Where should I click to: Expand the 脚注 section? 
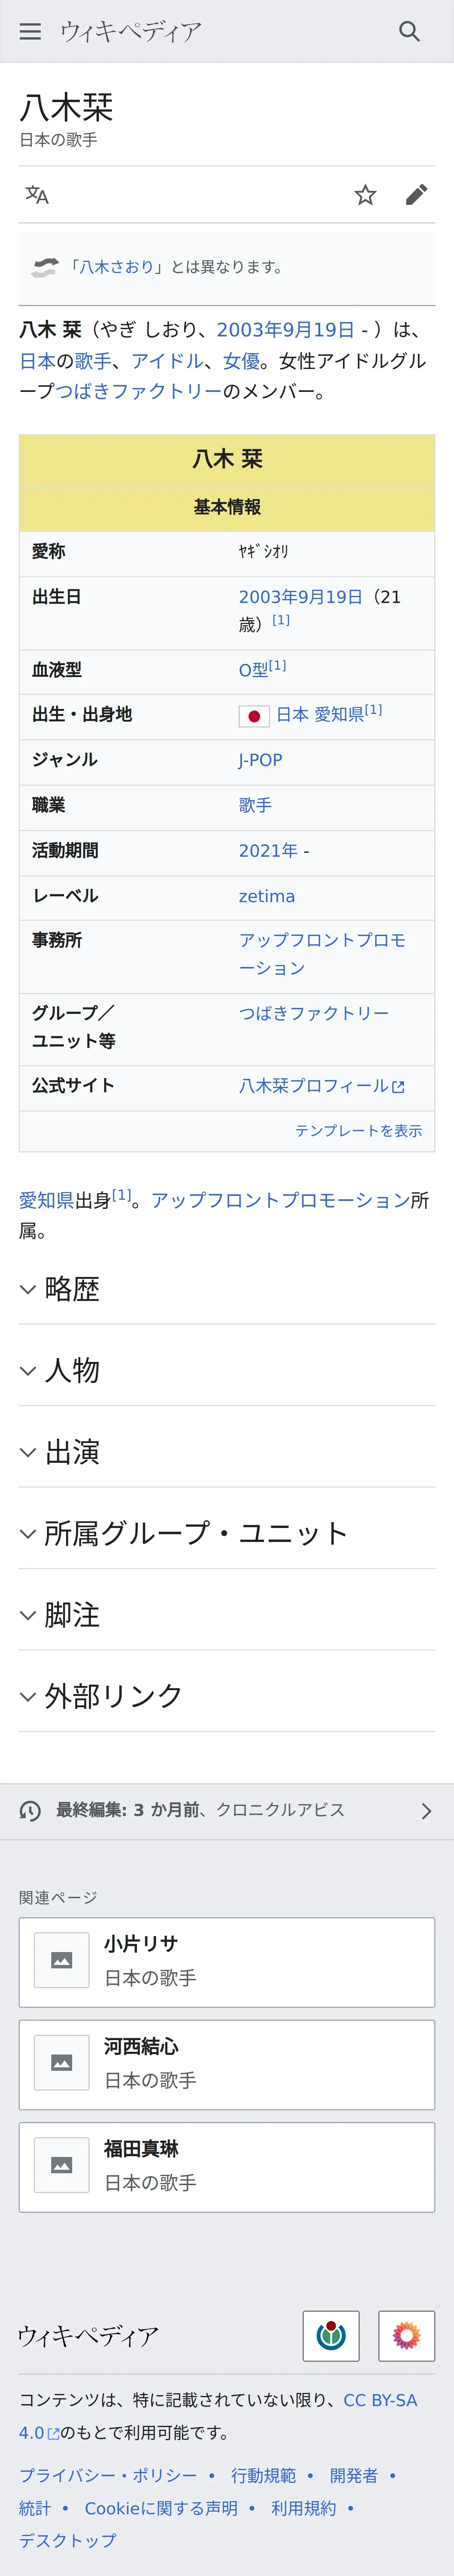[x=227, y=1615]
